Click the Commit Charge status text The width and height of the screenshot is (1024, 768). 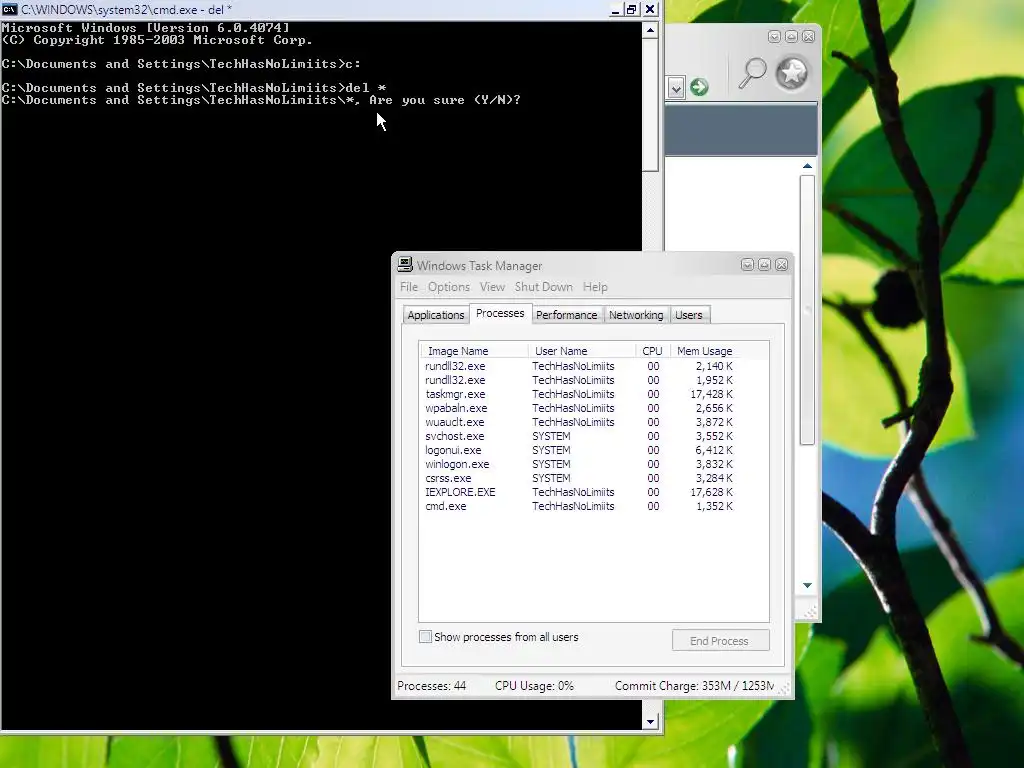click(x=694, y=686)
